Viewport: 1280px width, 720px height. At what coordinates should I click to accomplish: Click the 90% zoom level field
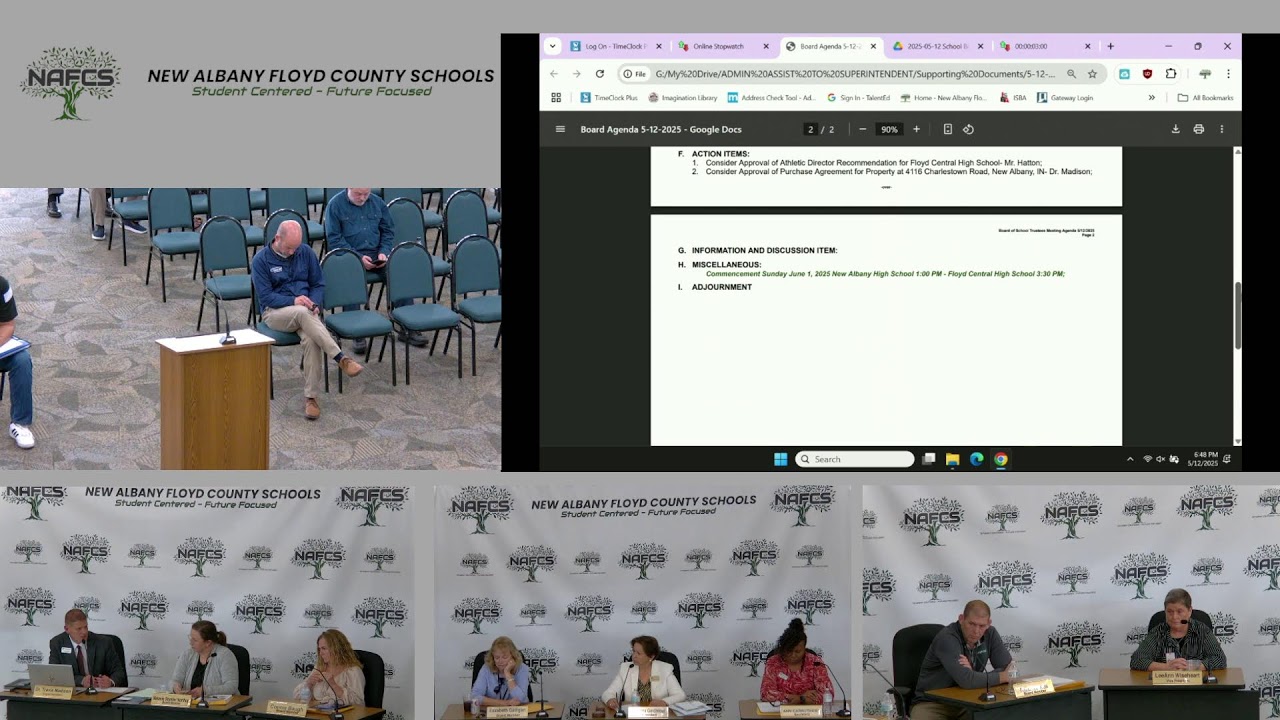[x=888, y=129]
